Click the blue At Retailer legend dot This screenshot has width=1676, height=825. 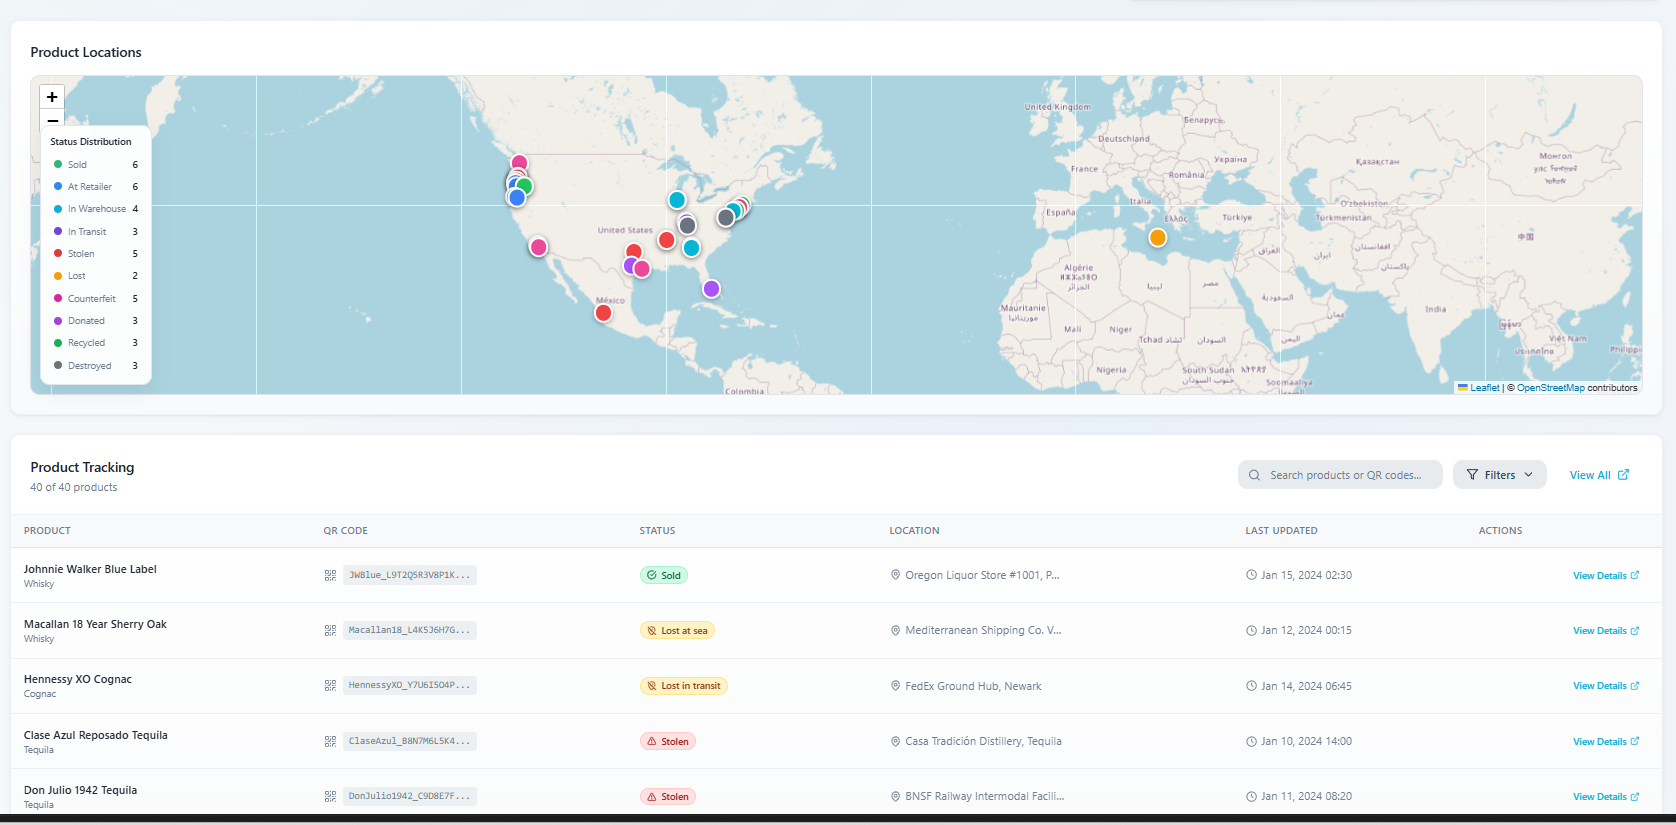pos(58,186)
